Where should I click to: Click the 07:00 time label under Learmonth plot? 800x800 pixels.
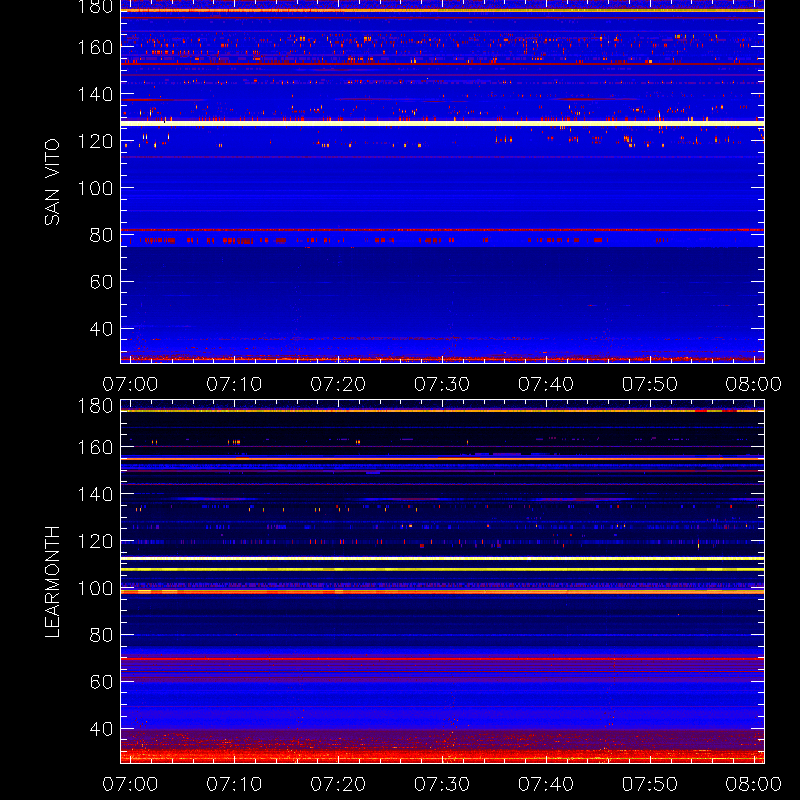tap(130, 784)
